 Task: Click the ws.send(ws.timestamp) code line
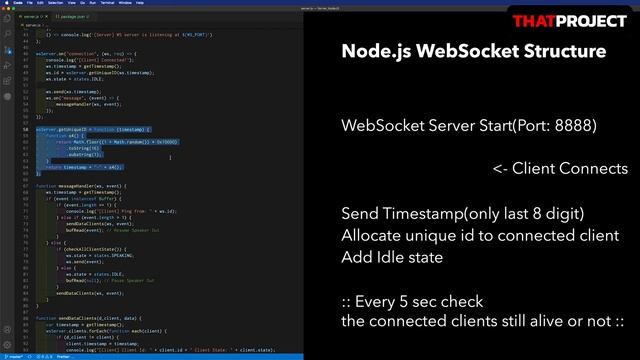point(73,92)
